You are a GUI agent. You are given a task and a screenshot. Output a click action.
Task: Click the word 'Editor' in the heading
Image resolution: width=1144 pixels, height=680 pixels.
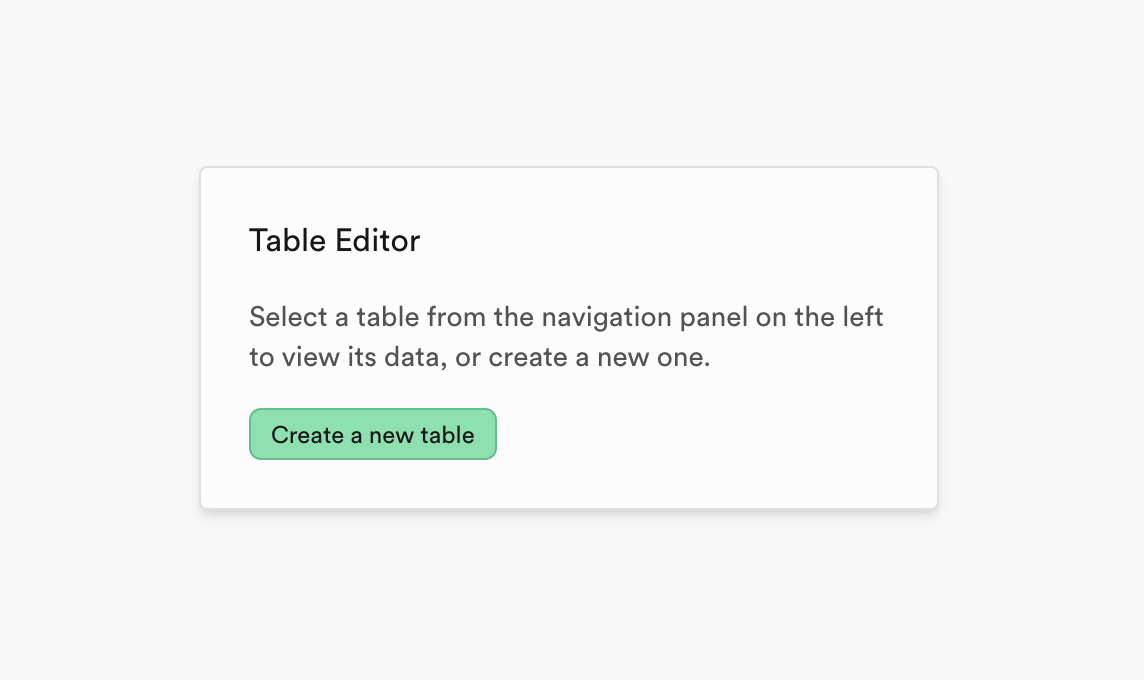tap(377, 241)
